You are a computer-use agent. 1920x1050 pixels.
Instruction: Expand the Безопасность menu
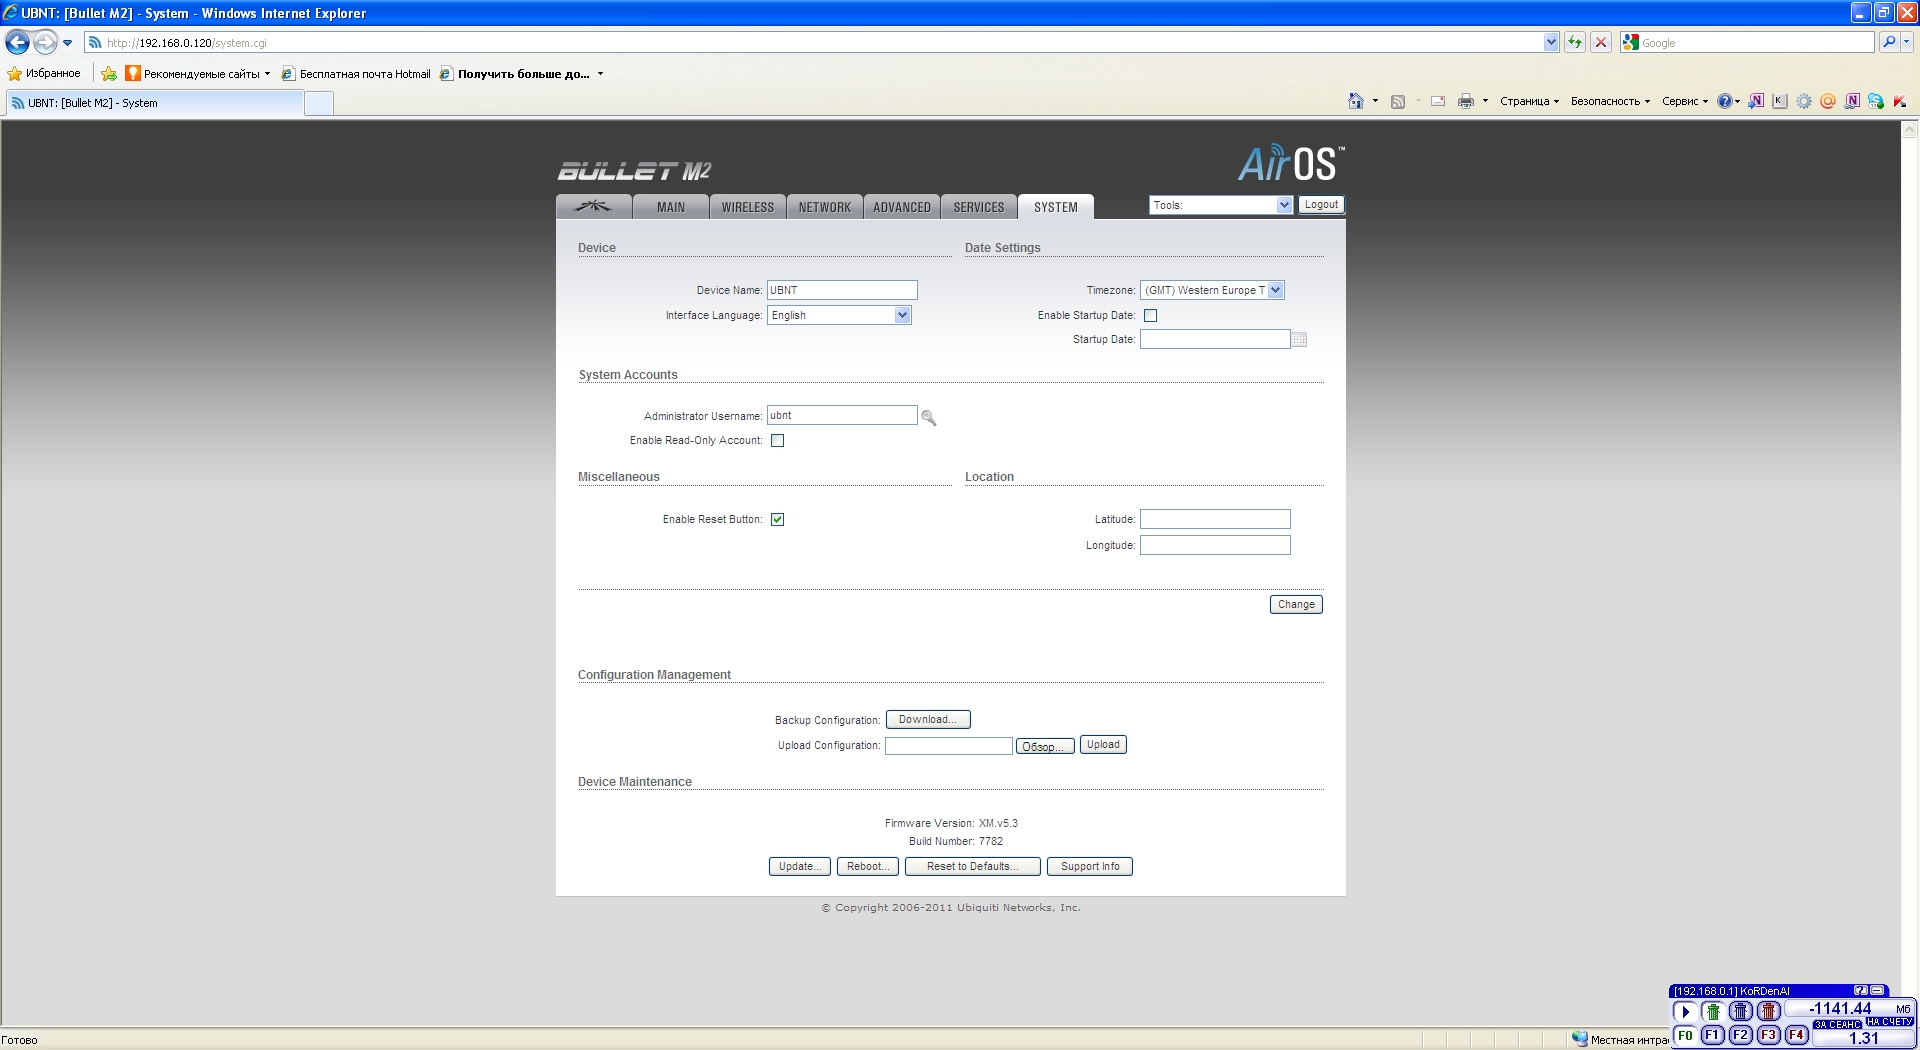1610,101
